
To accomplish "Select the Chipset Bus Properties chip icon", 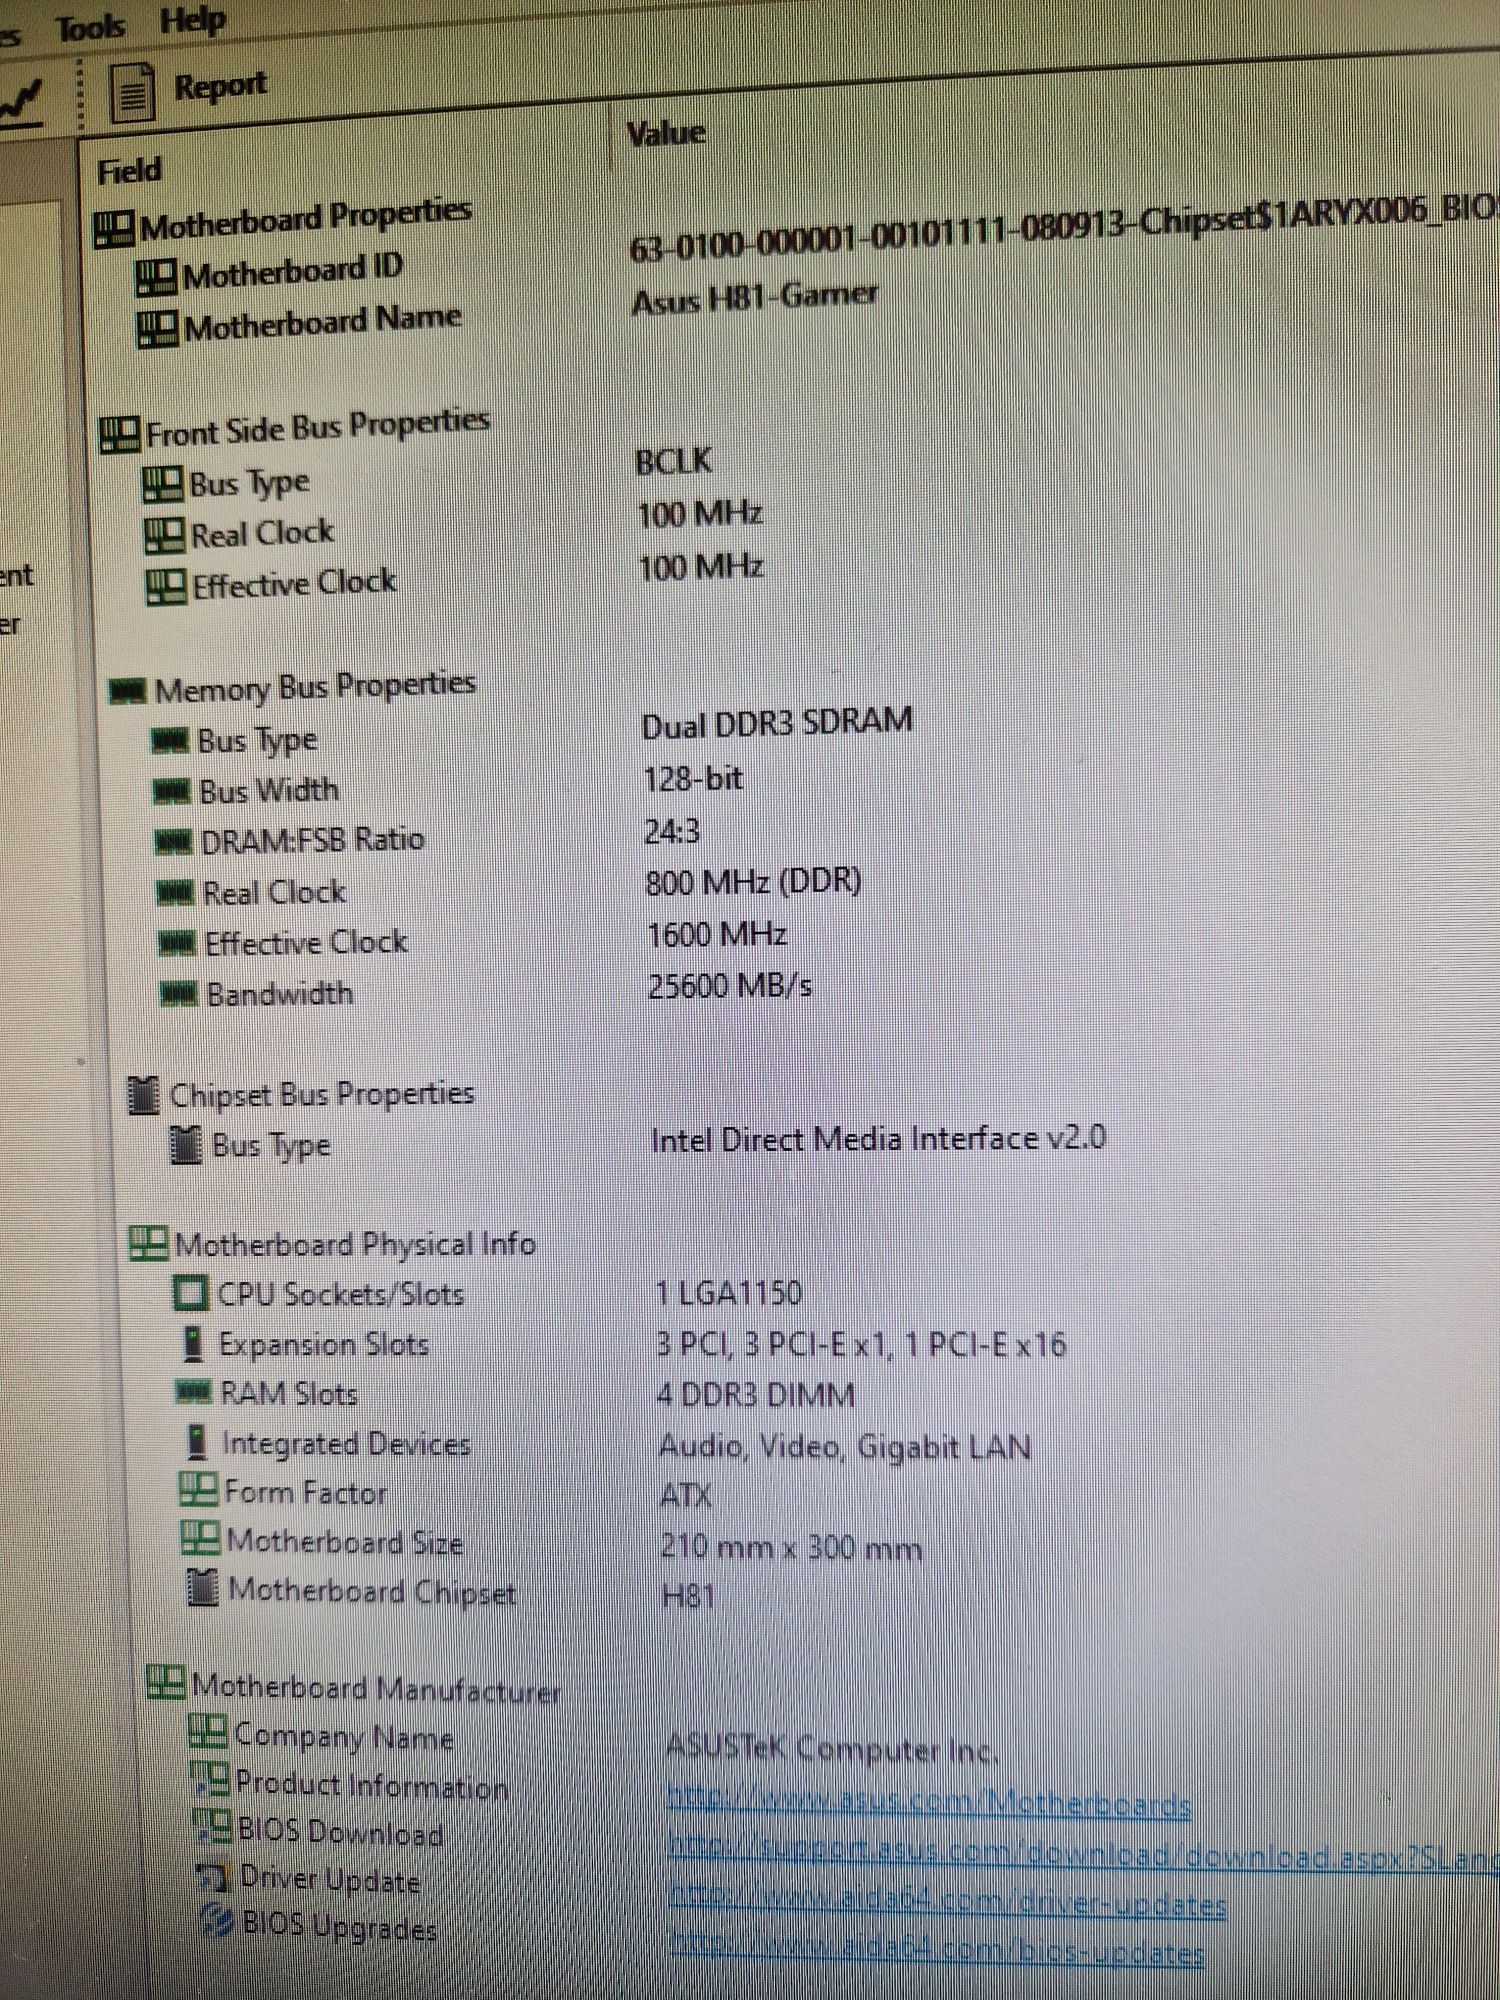I will point(144,1096).
